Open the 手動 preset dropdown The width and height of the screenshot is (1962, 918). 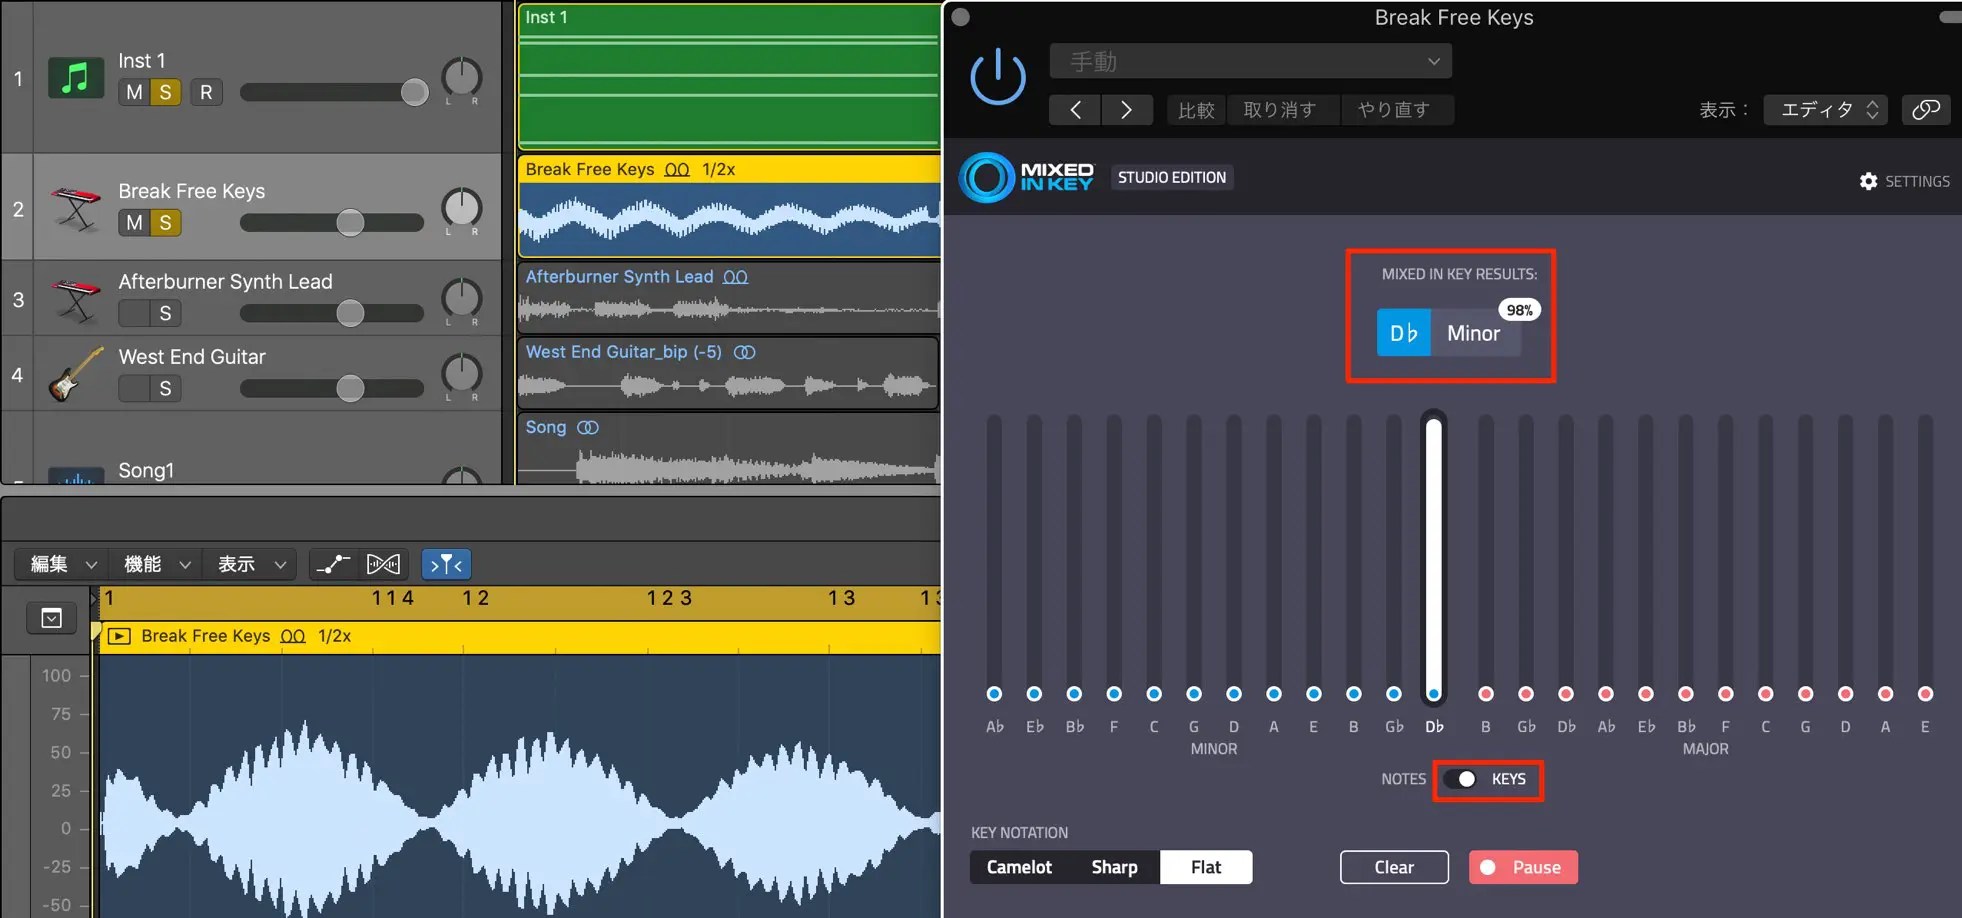pos(1250,61)
